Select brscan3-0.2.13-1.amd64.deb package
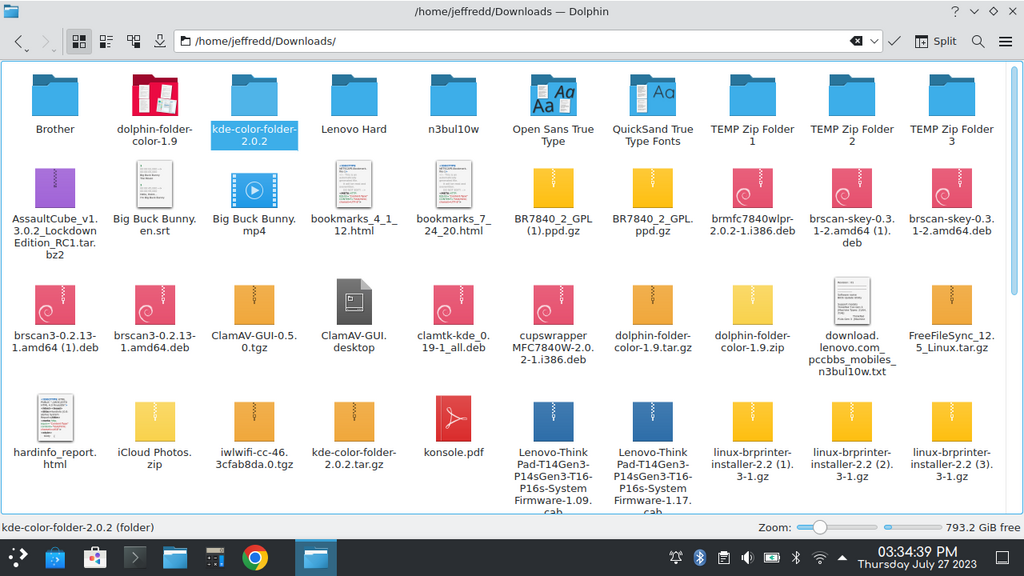 [155, 318]
